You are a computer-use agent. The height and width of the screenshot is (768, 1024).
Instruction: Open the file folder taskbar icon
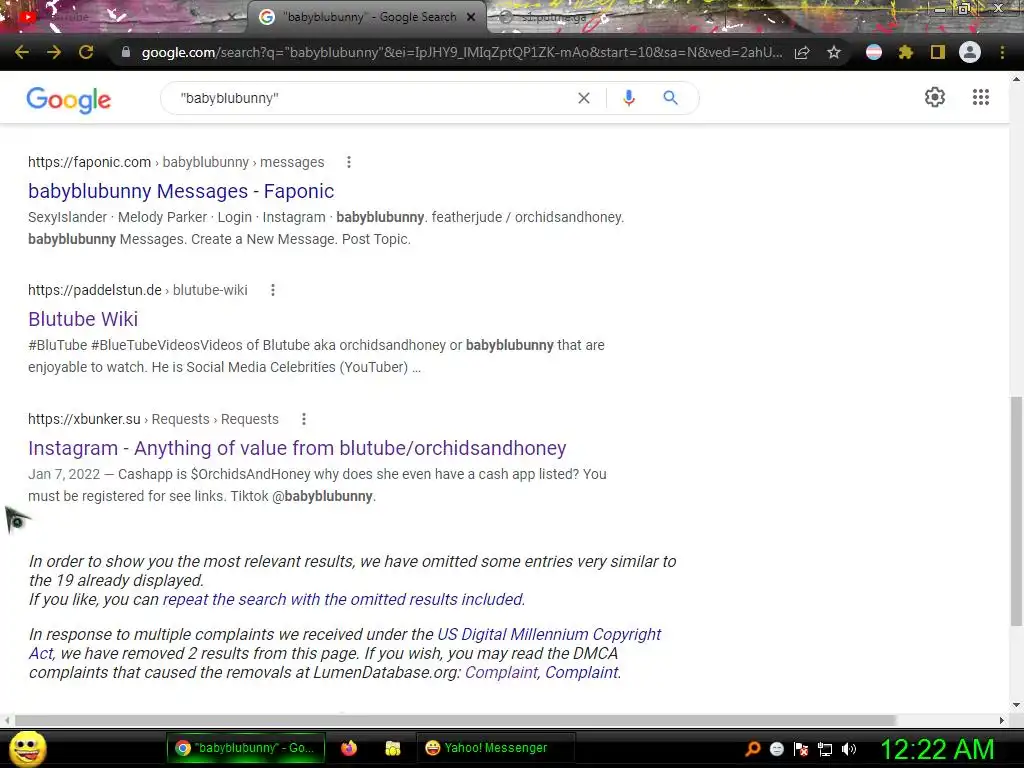pyautogui.click(x=392, y=748)
